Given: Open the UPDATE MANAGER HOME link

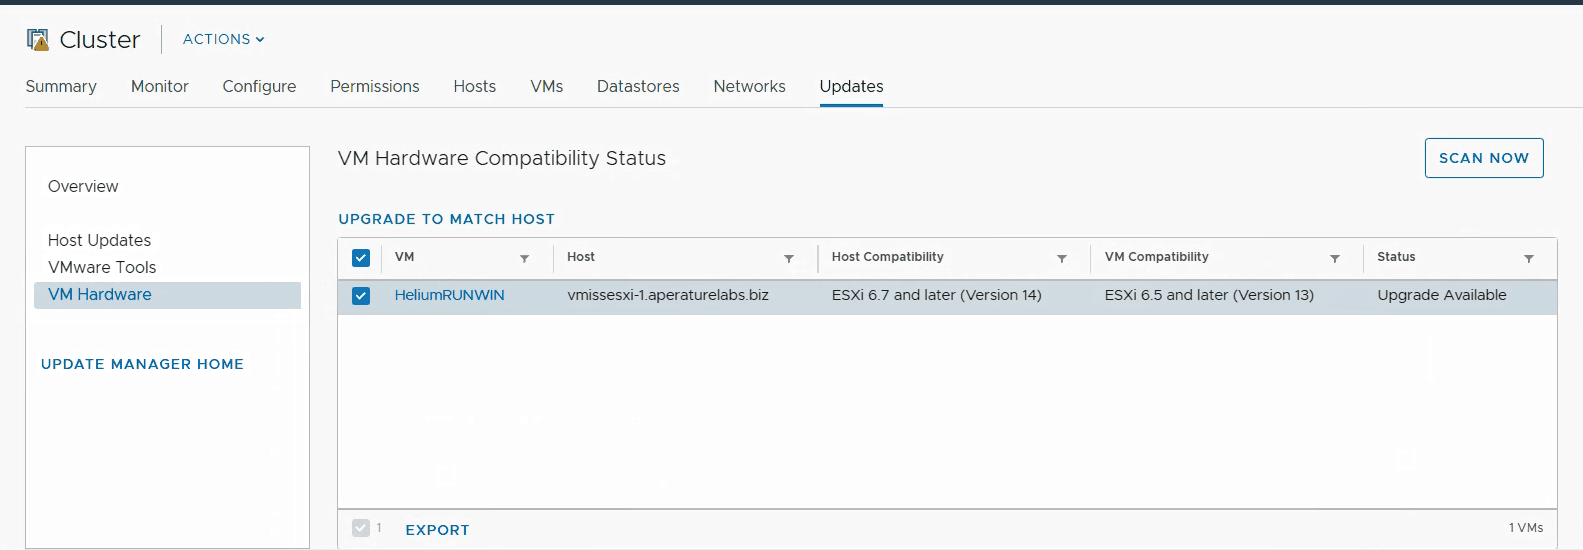Looking at the screenshot, I should click(x=142, y=364).
